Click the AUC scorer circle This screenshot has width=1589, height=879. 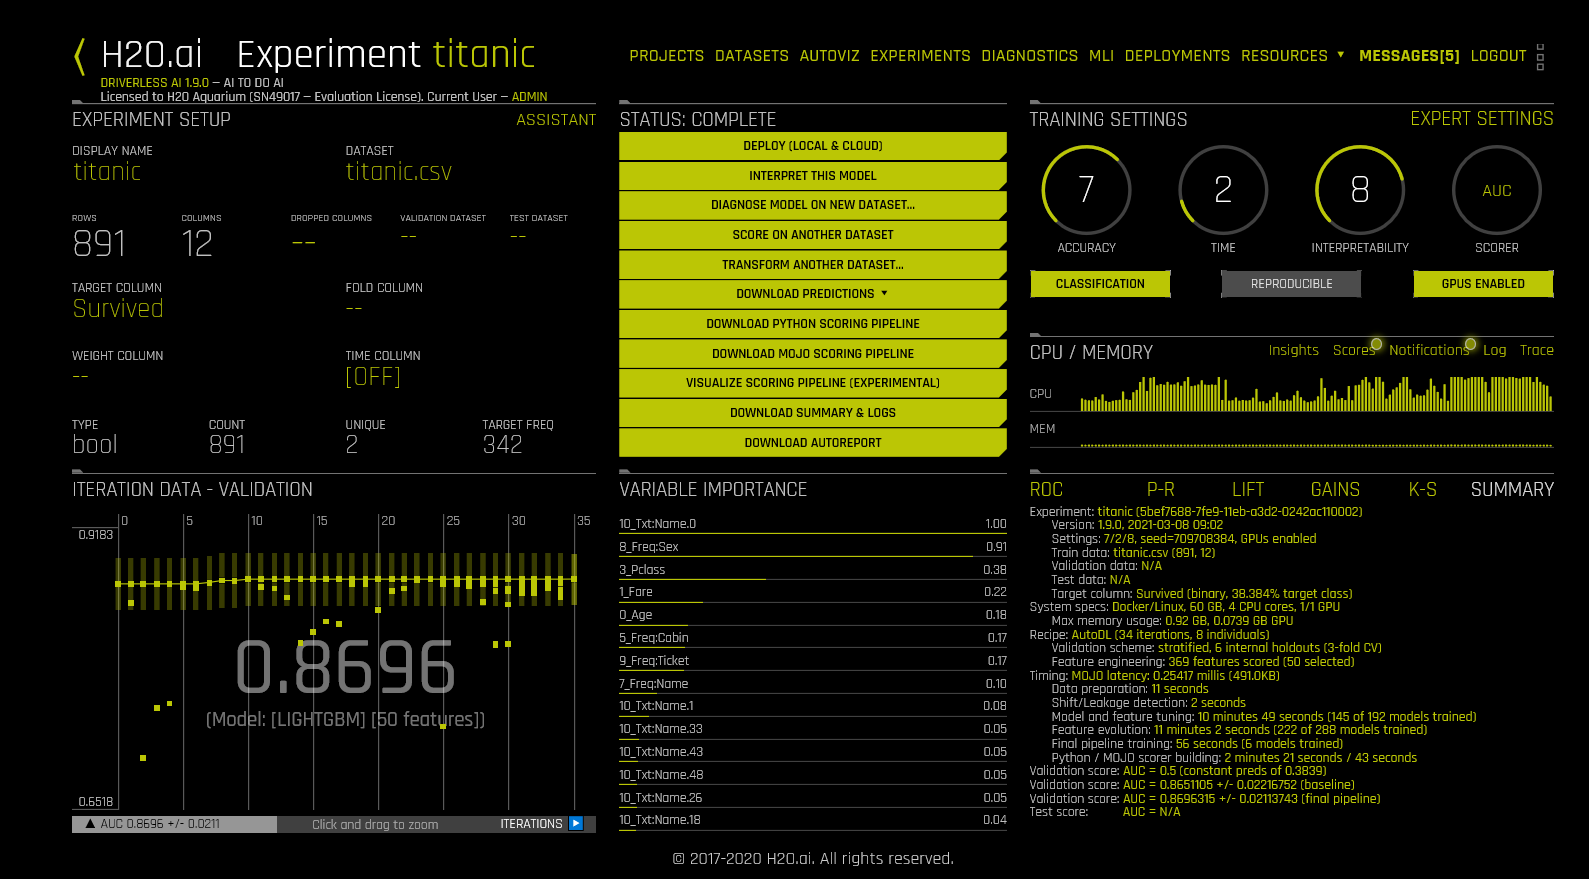tap(1496, 190)
